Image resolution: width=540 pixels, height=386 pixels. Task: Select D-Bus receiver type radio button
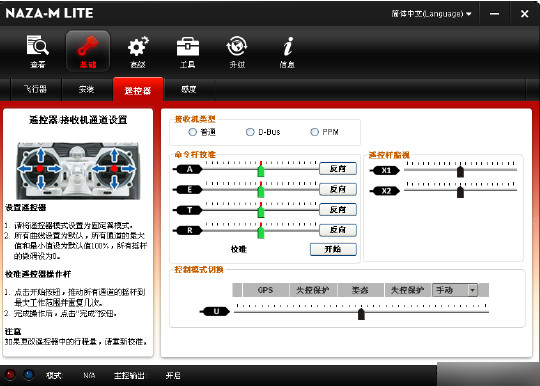[250, 132]
